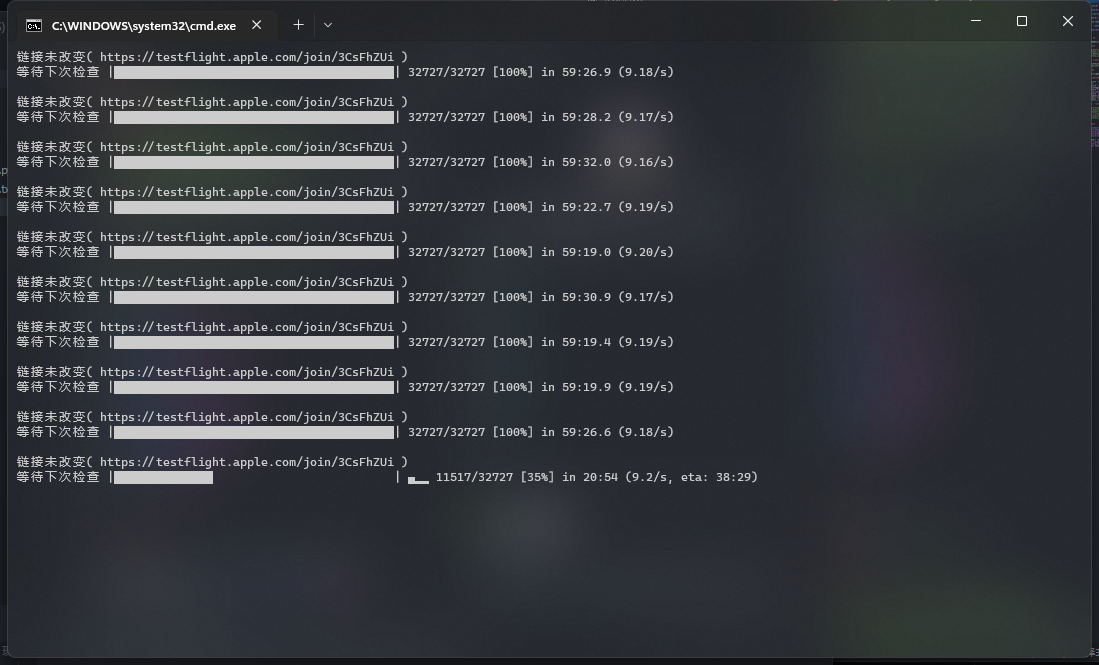Click '链接未改变' on the first entry
Image resolution: width=1099 pixels, height=665 pixels.
point(51,57)
